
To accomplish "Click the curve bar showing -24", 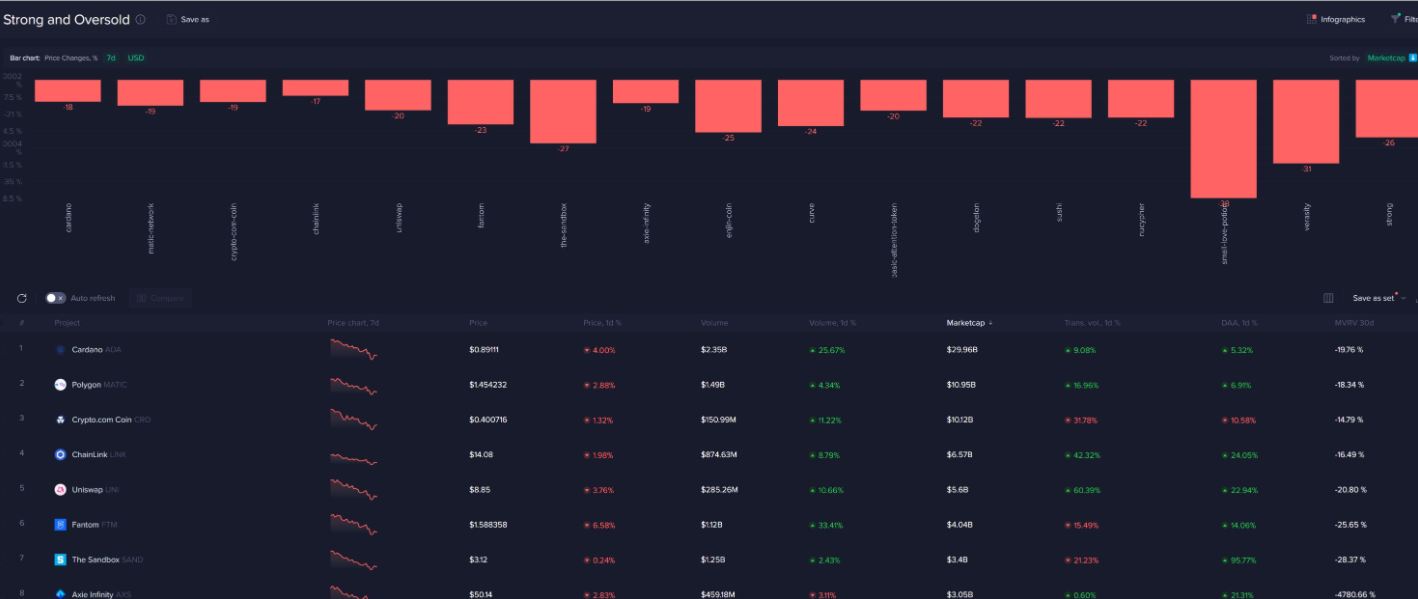I will pyautogui.click(x=811, y=103).
